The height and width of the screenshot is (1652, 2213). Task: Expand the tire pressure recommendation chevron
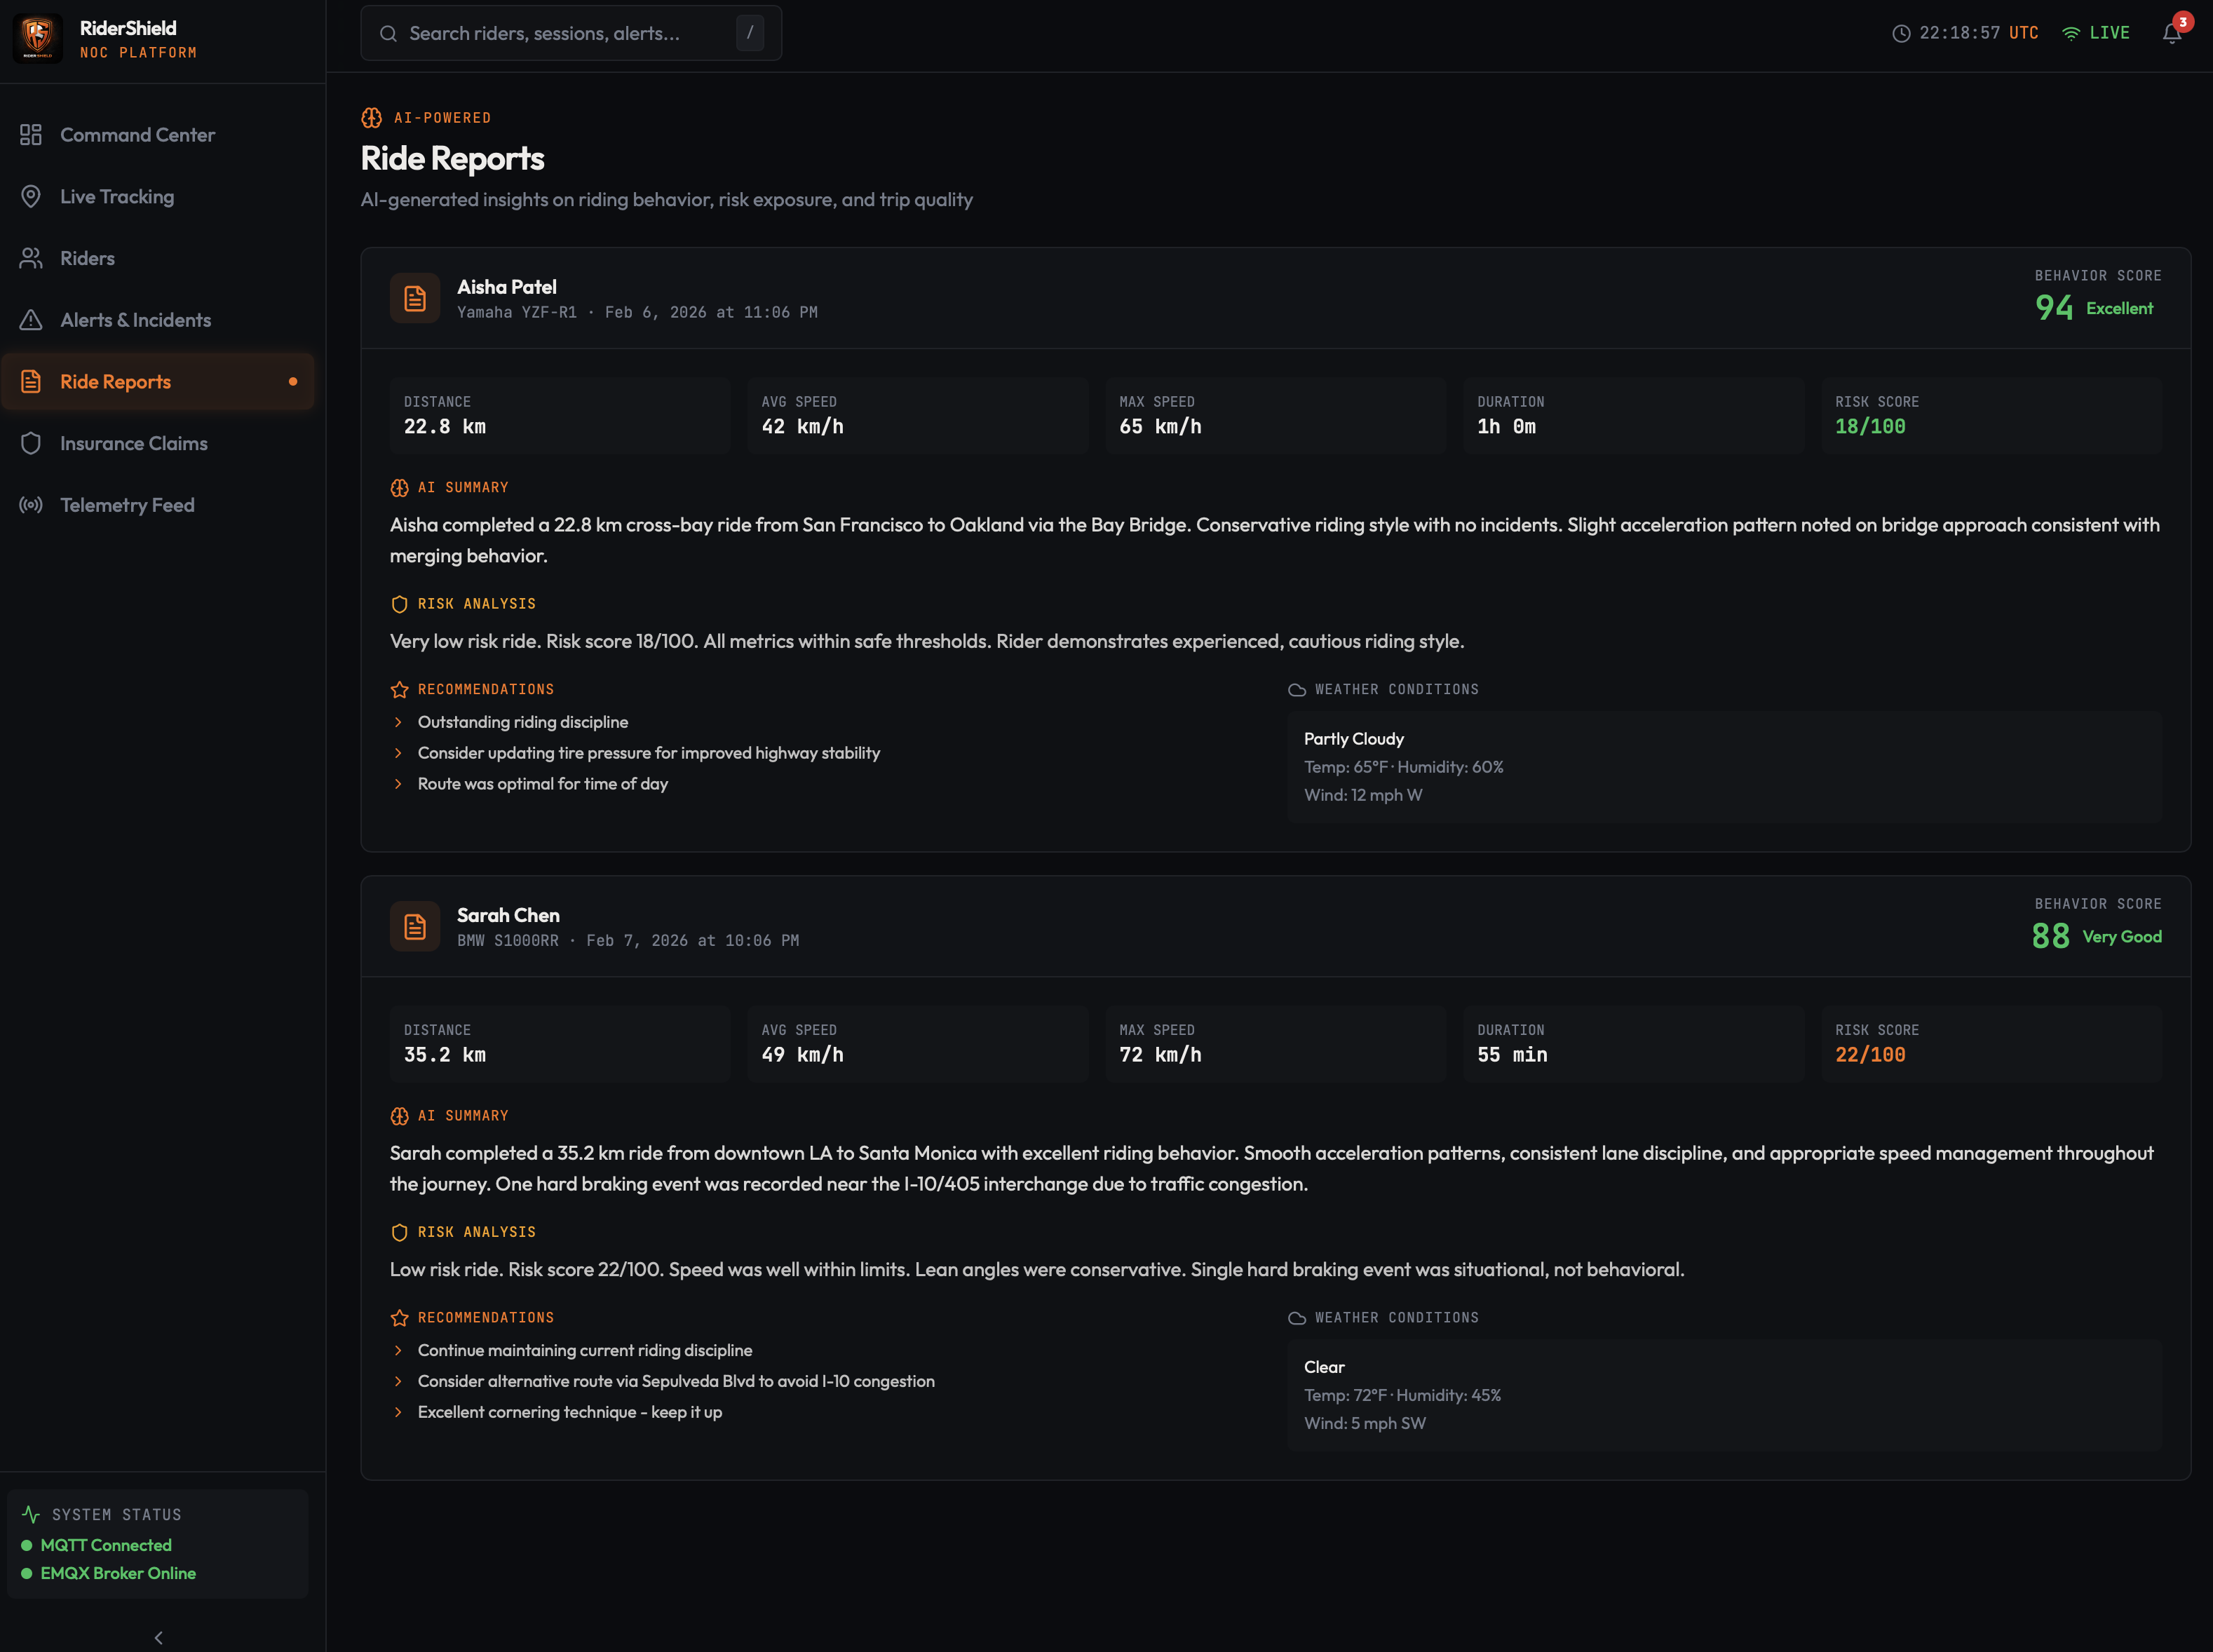pos(399,753)
